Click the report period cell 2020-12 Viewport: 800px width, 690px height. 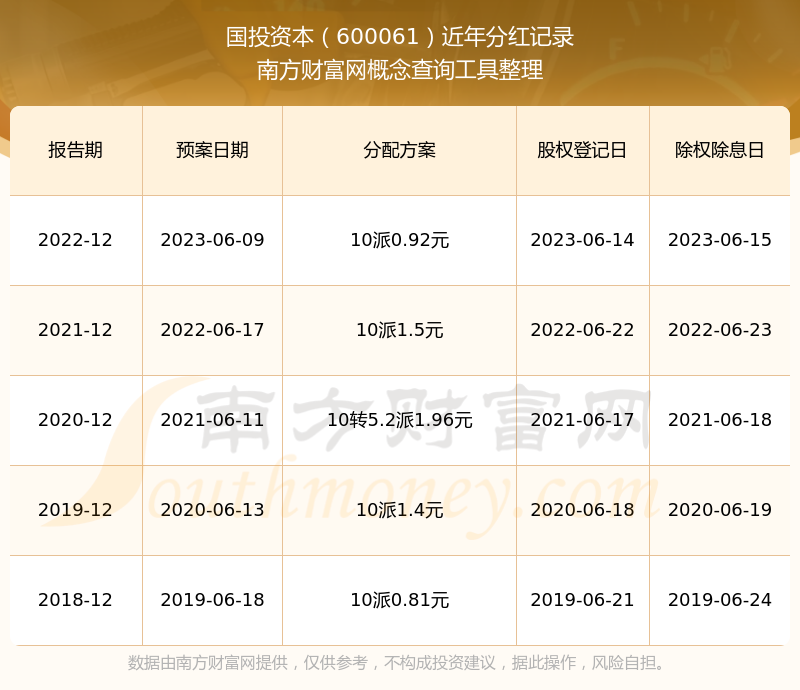(x=76, y=420)
